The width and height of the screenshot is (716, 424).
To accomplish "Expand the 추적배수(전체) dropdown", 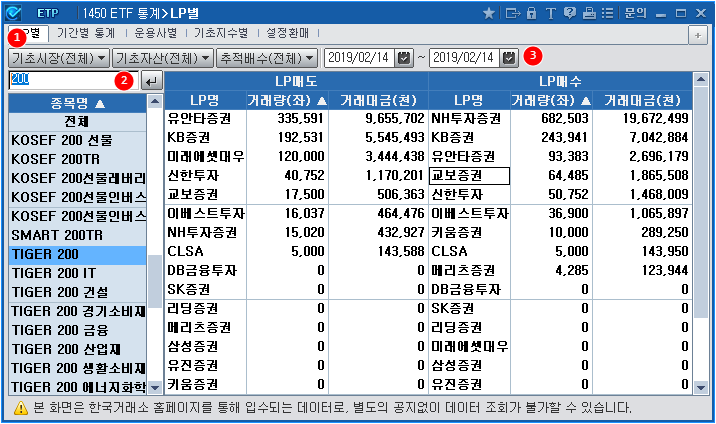I will tap(268, 58).
